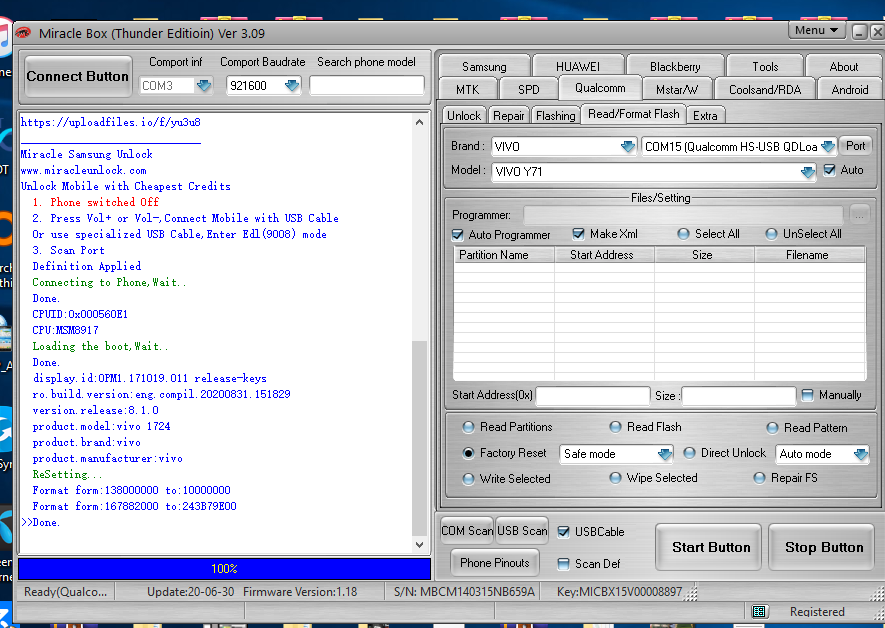
Task: Focus the Size input field
Action: [739, 395]
